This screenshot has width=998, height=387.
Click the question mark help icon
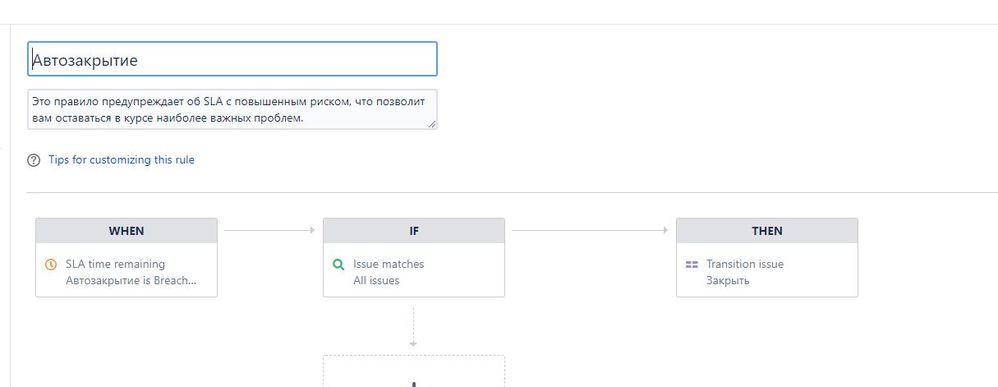(x=34, y=160)
